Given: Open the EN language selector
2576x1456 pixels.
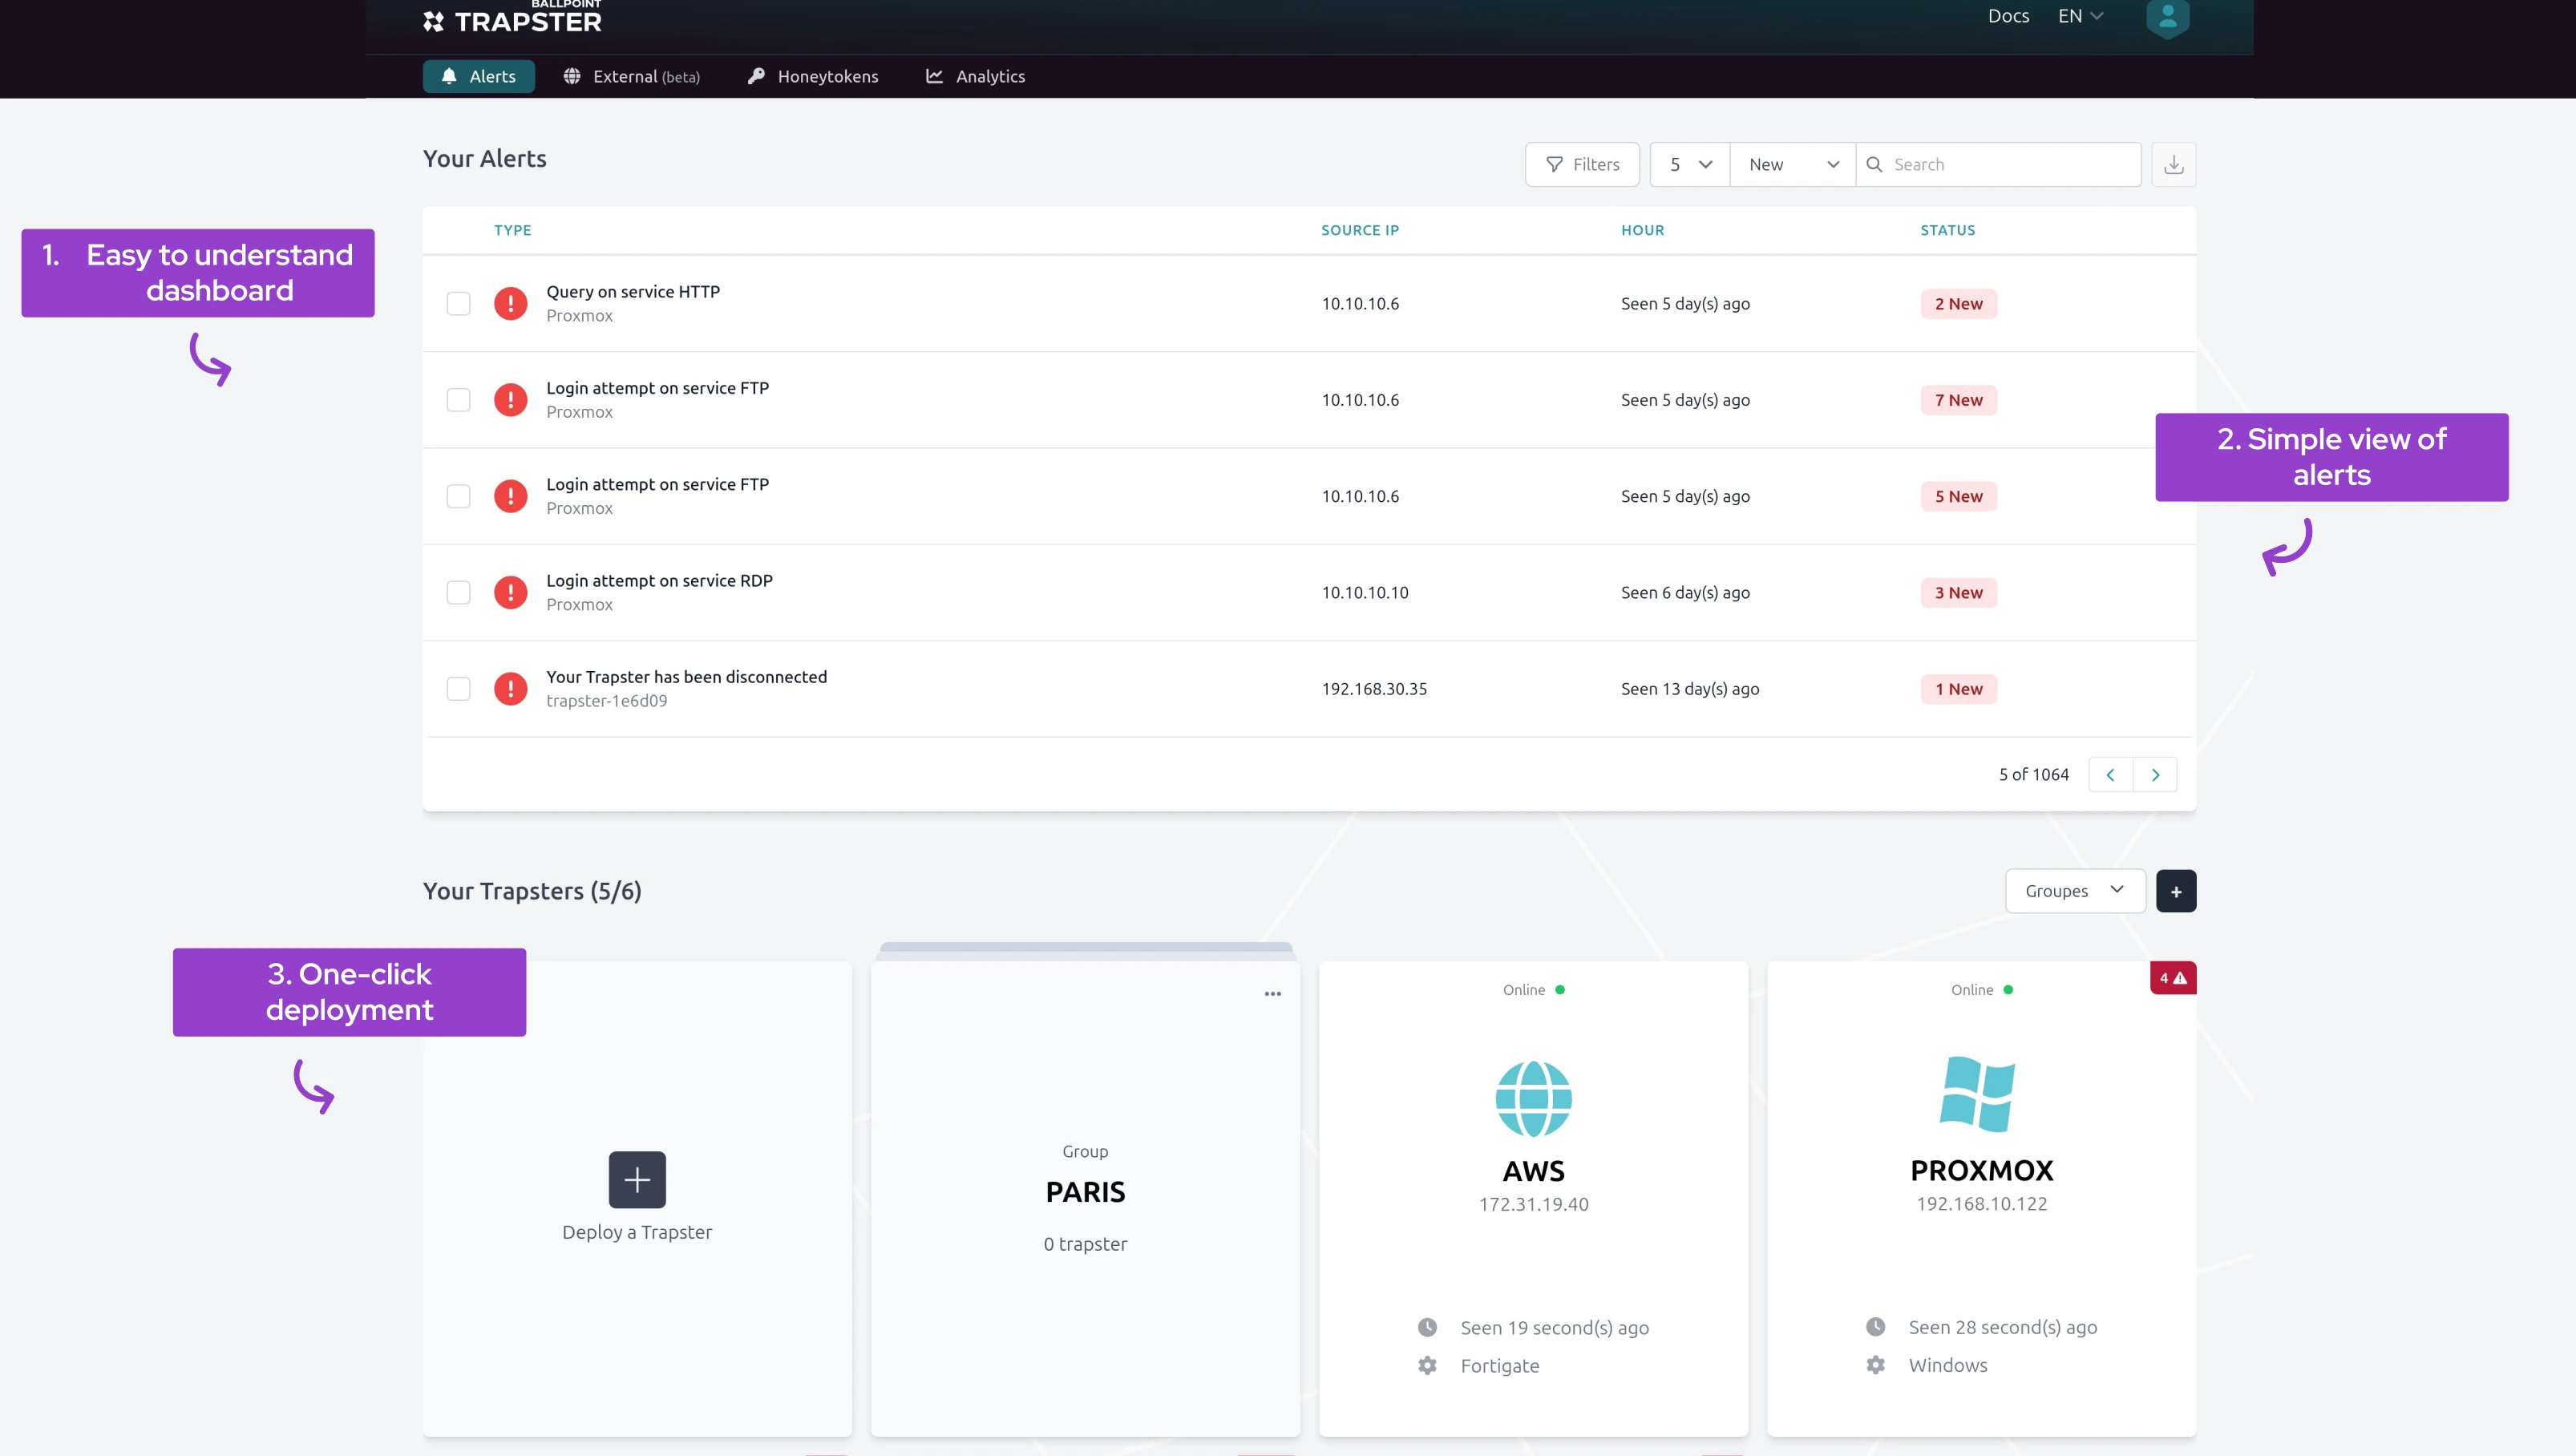Looking at the screenshot, I should [2080, 16].
